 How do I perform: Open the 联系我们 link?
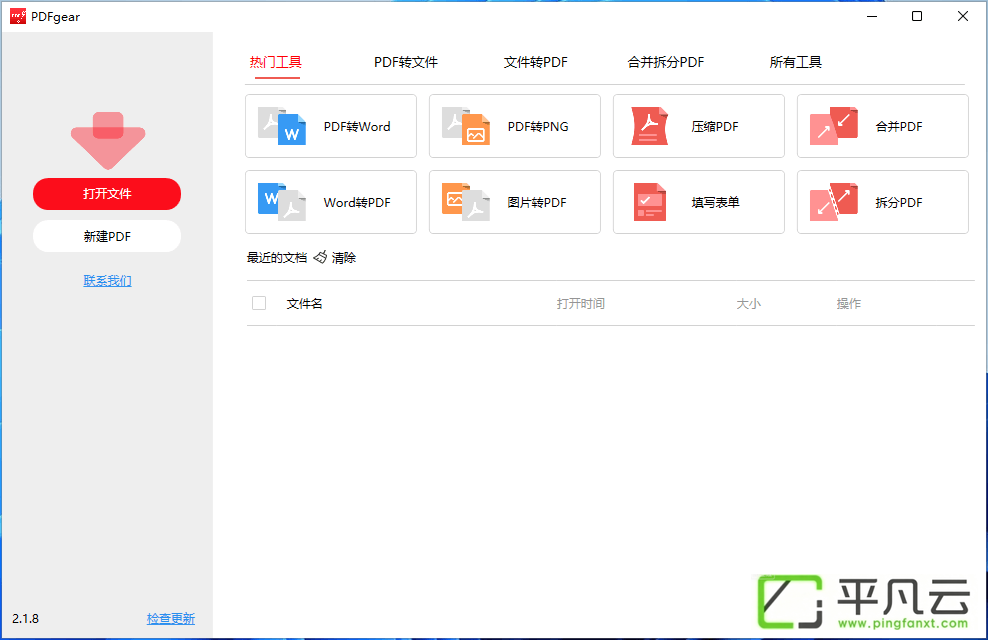pos(108,281)
